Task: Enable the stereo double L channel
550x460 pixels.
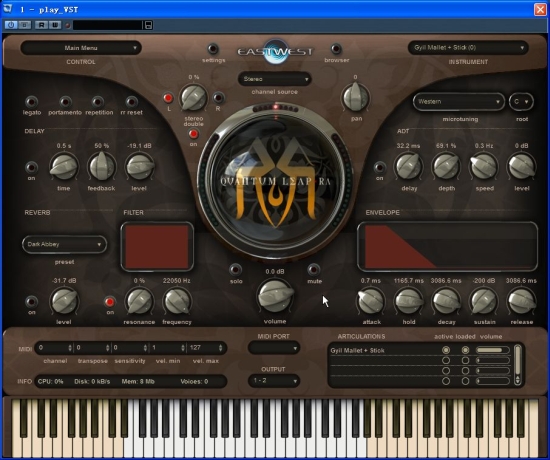Action: pos(168,98)
